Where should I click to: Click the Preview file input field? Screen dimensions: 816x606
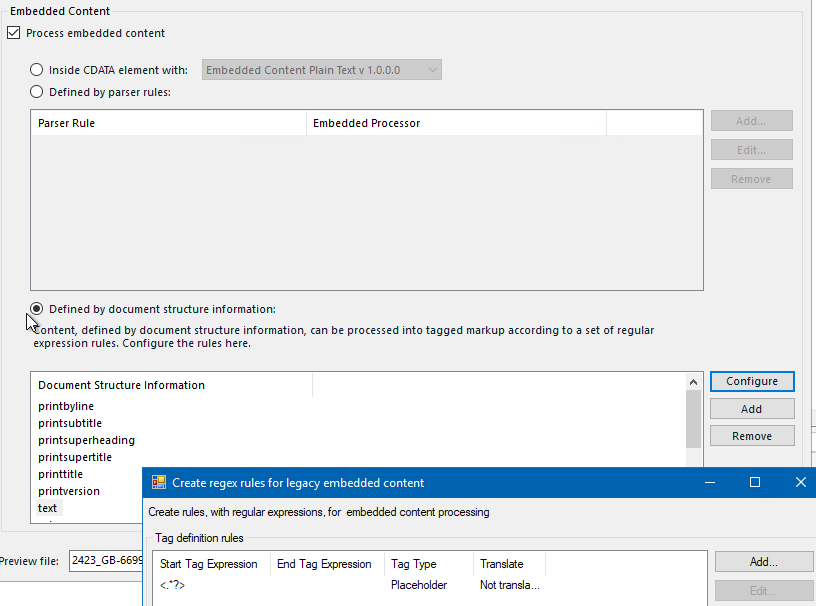pyautogui.click(x=105, y=561)
